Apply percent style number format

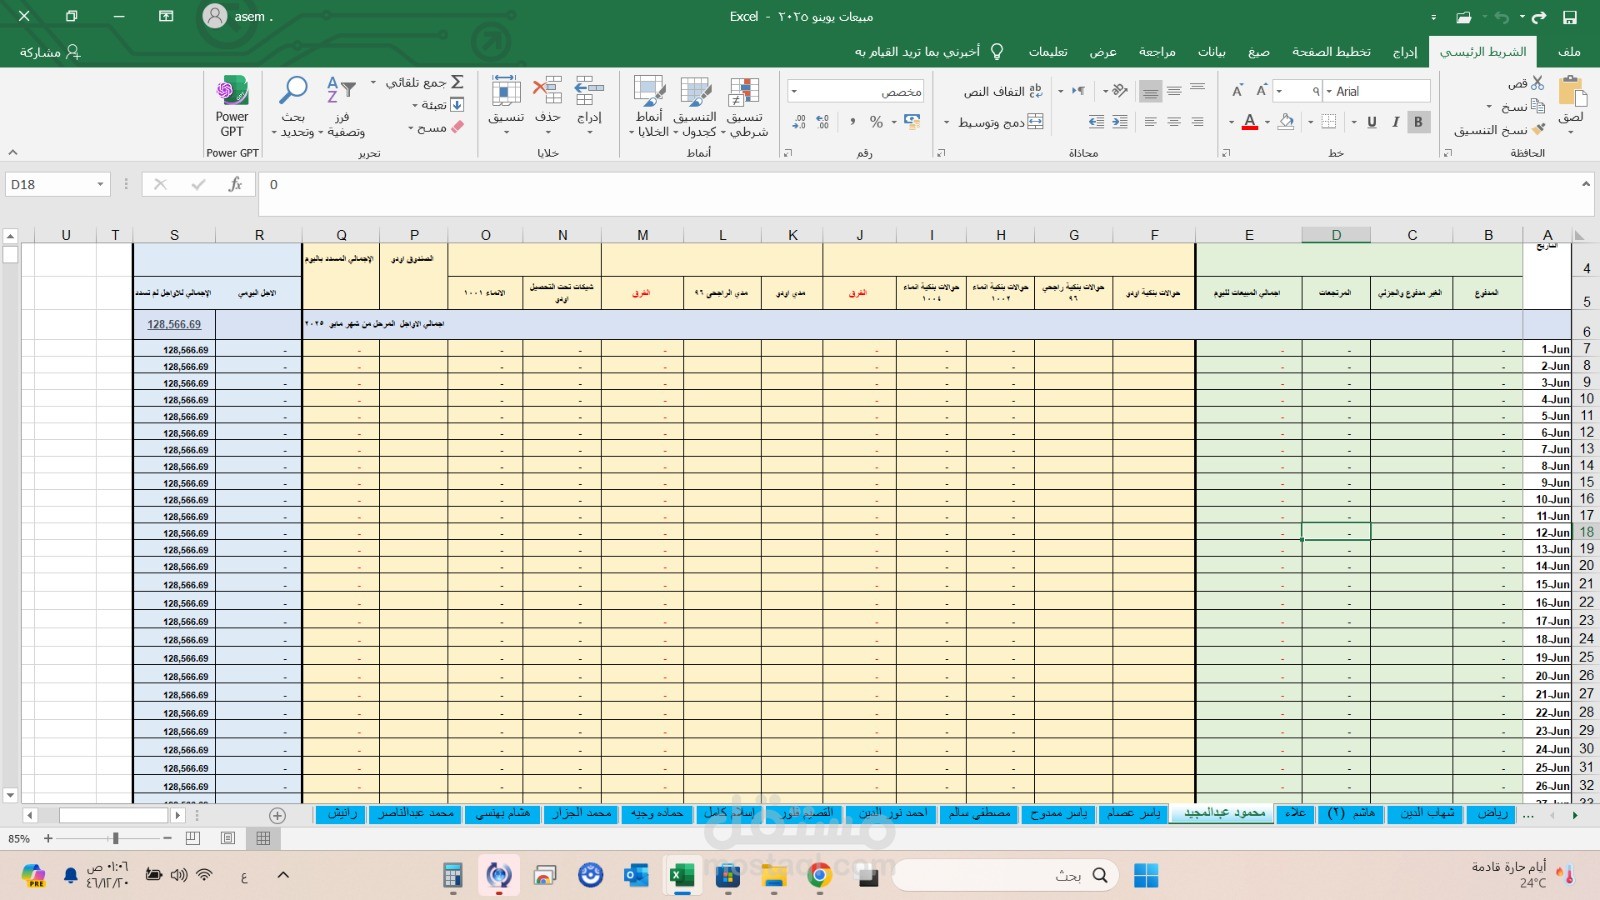coord(876,122)
